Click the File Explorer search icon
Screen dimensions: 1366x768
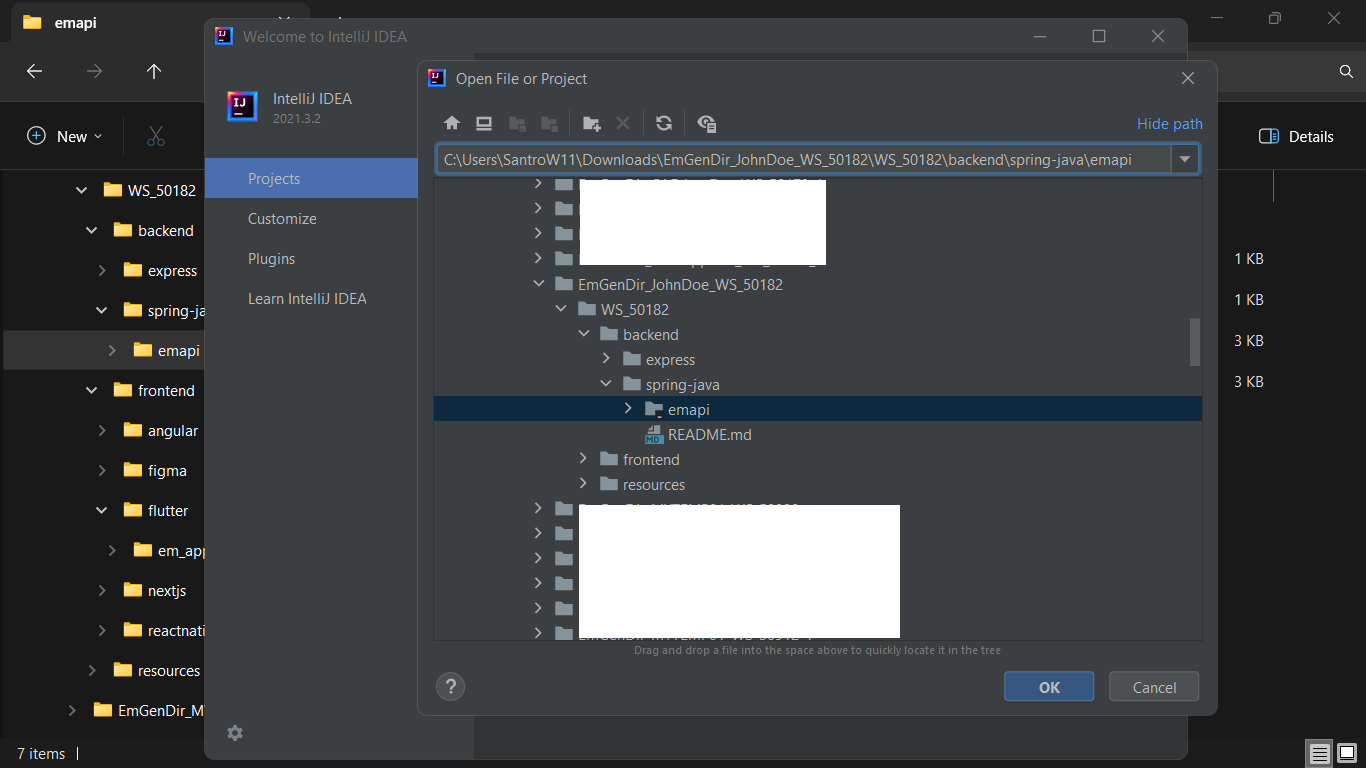[x=1346, y=72]
